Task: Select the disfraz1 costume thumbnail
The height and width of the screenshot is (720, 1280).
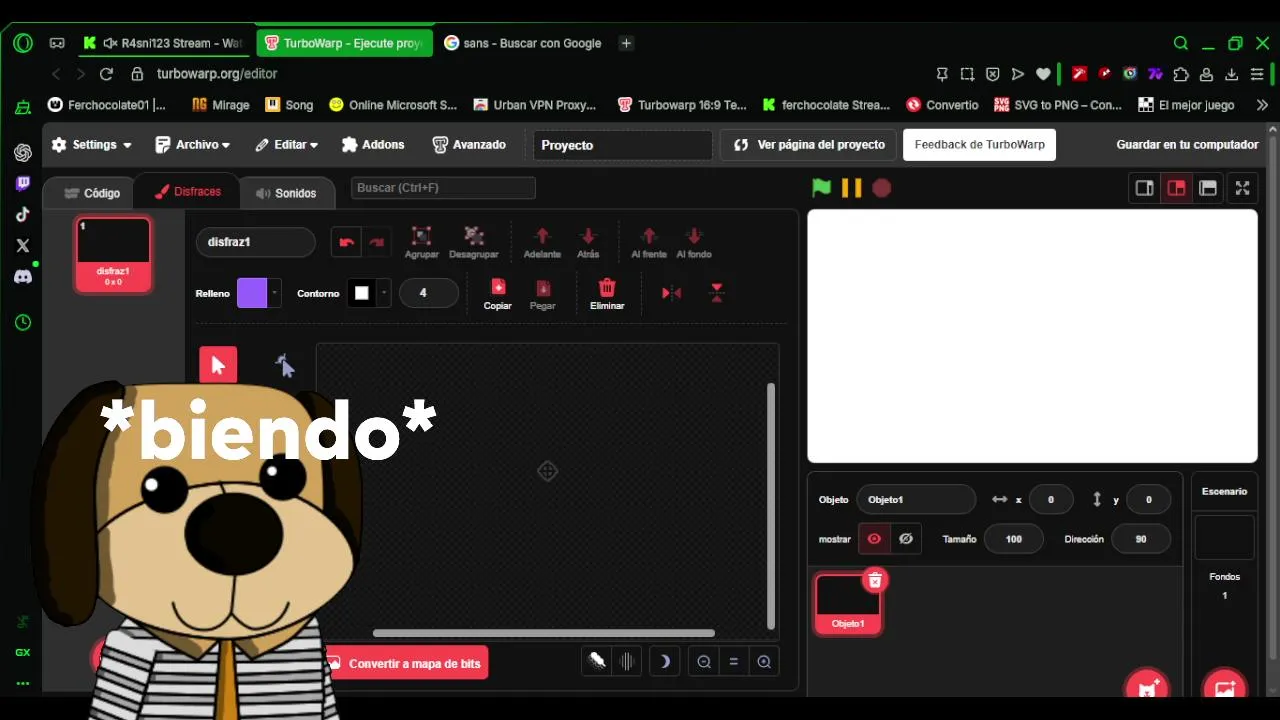Action: (113, 255)
